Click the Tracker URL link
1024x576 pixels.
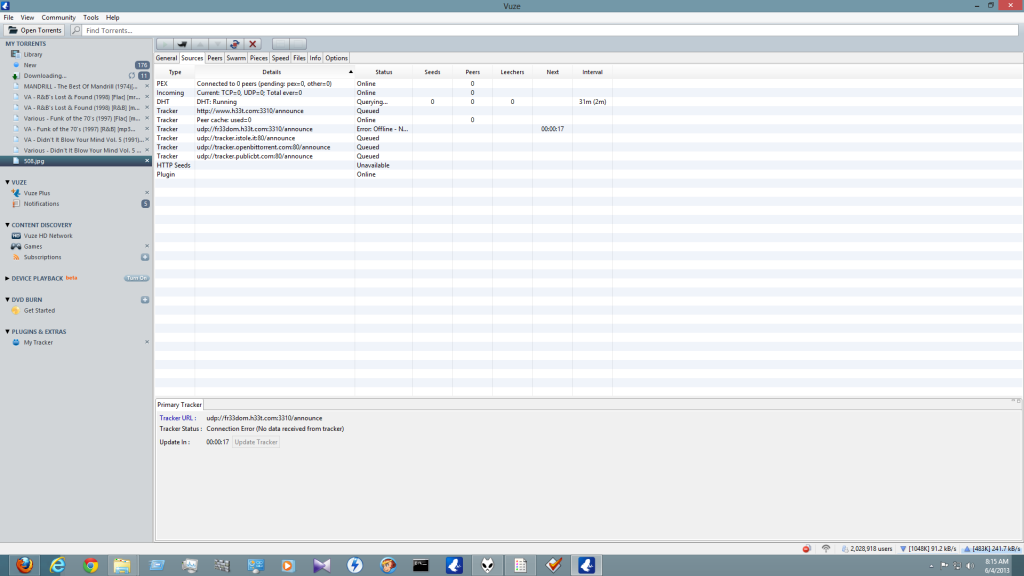click(176, 418)
